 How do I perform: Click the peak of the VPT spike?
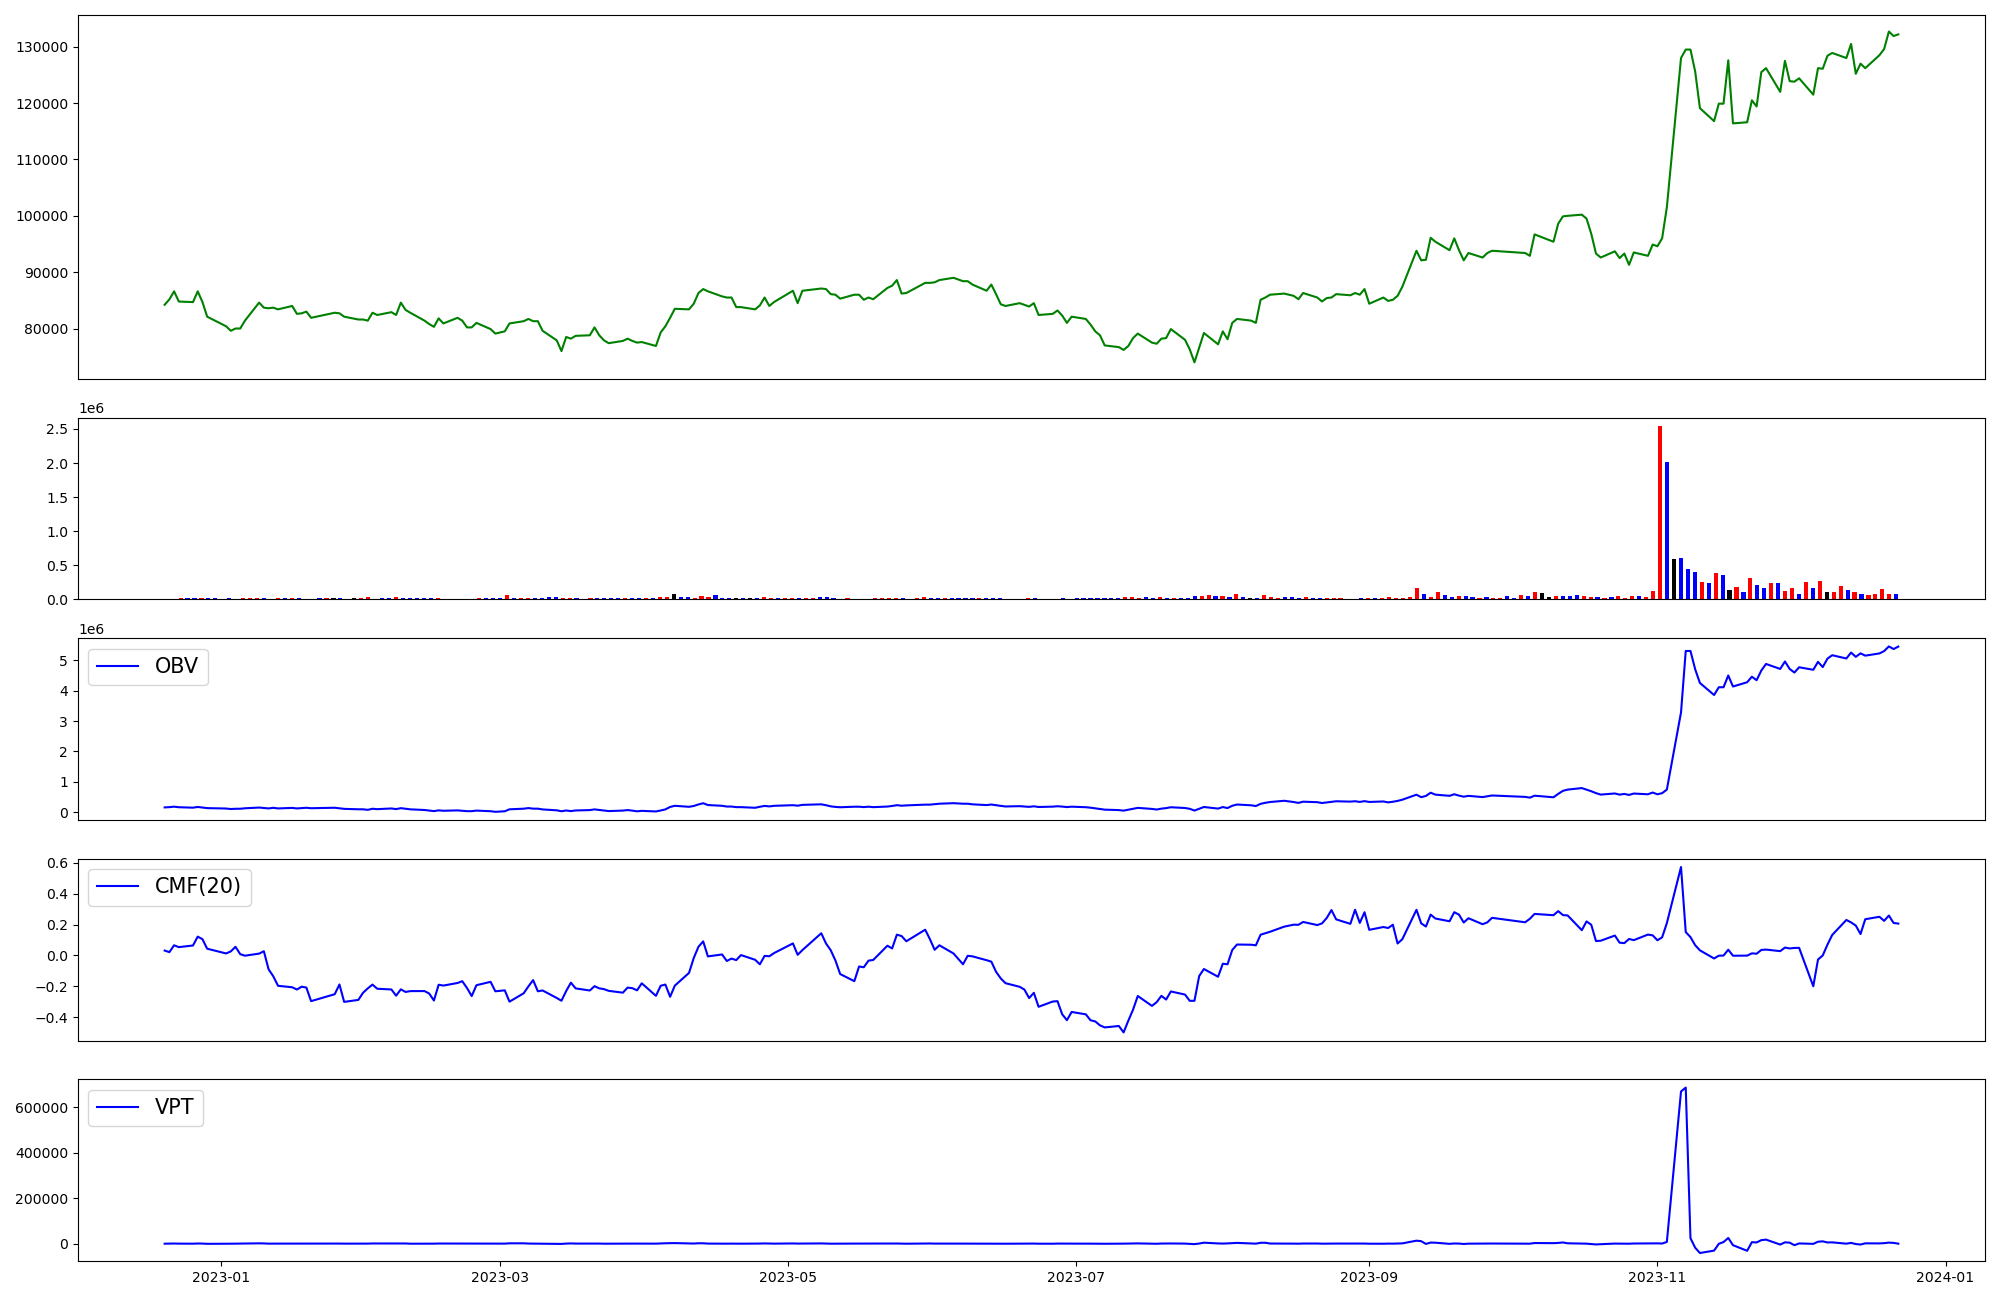(x=1685, y=1088)
